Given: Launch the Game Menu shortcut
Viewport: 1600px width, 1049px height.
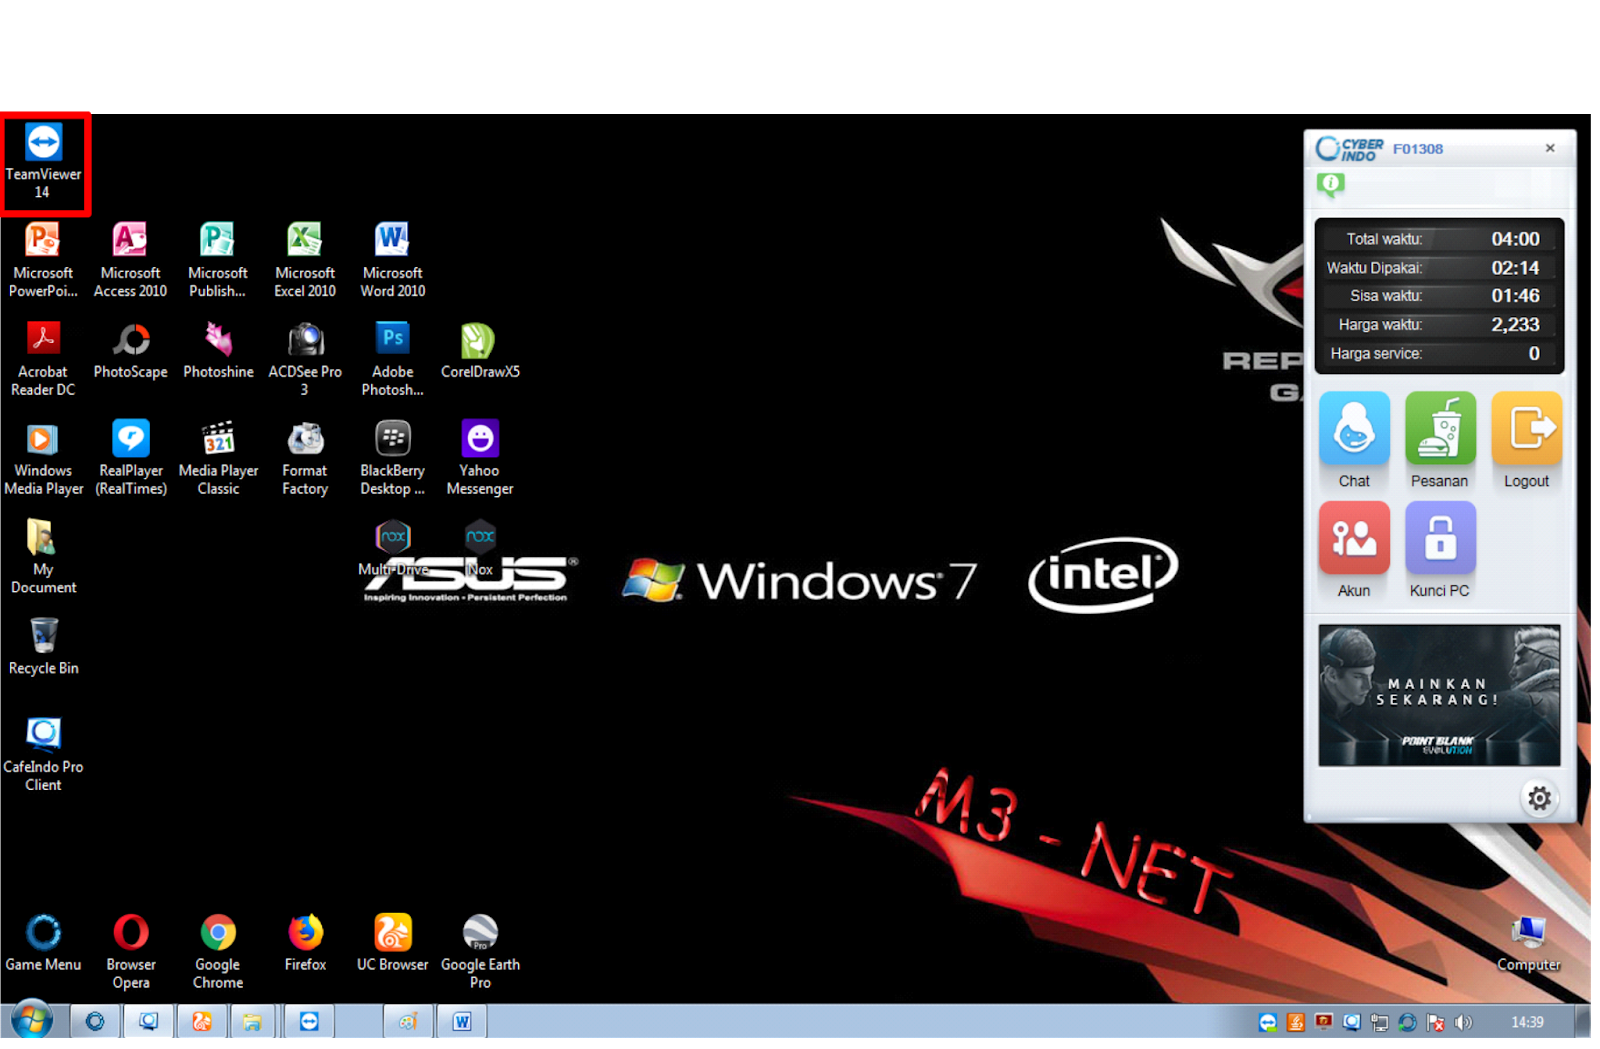Looking at the screenshot, I should 43,943.
